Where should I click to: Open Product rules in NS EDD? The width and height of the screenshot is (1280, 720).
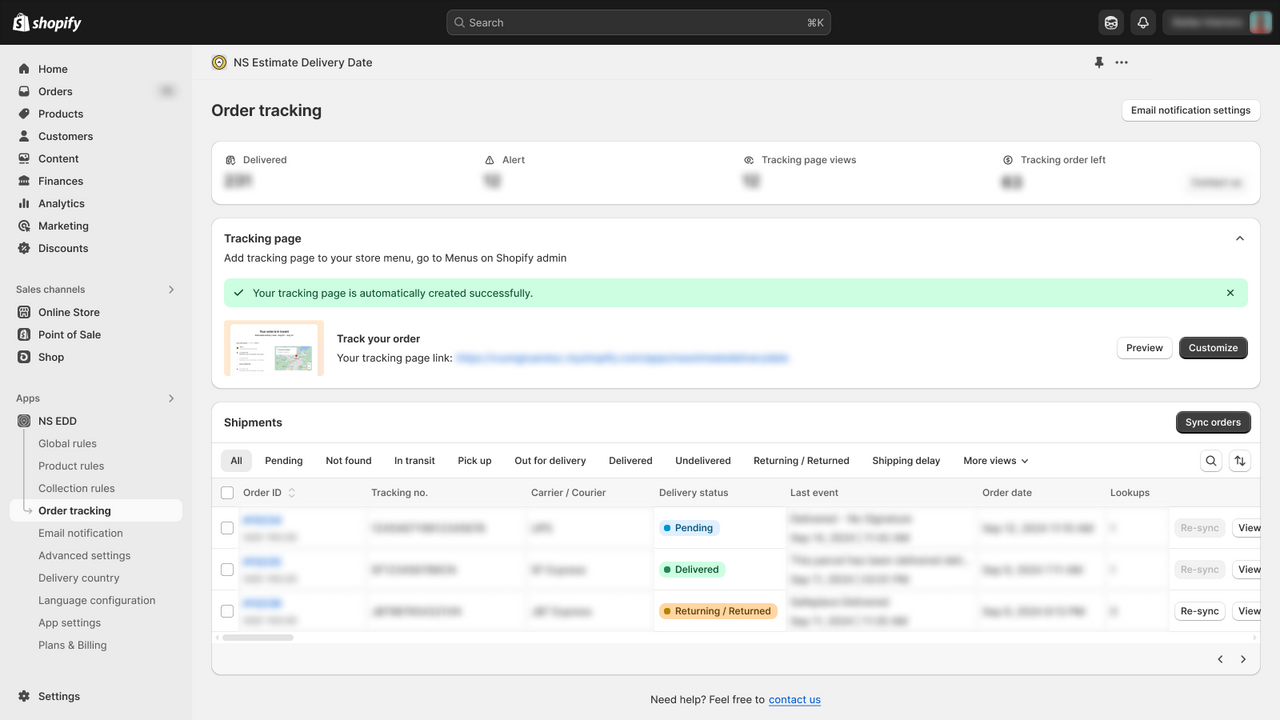(71, 466)
